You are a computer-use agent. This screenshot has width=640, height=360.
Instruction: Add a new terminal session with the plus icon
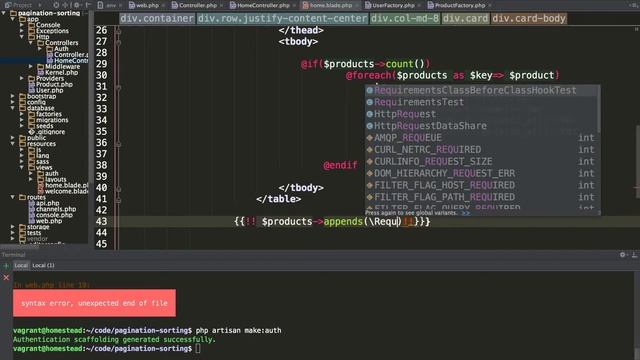[x=6, y=266]
